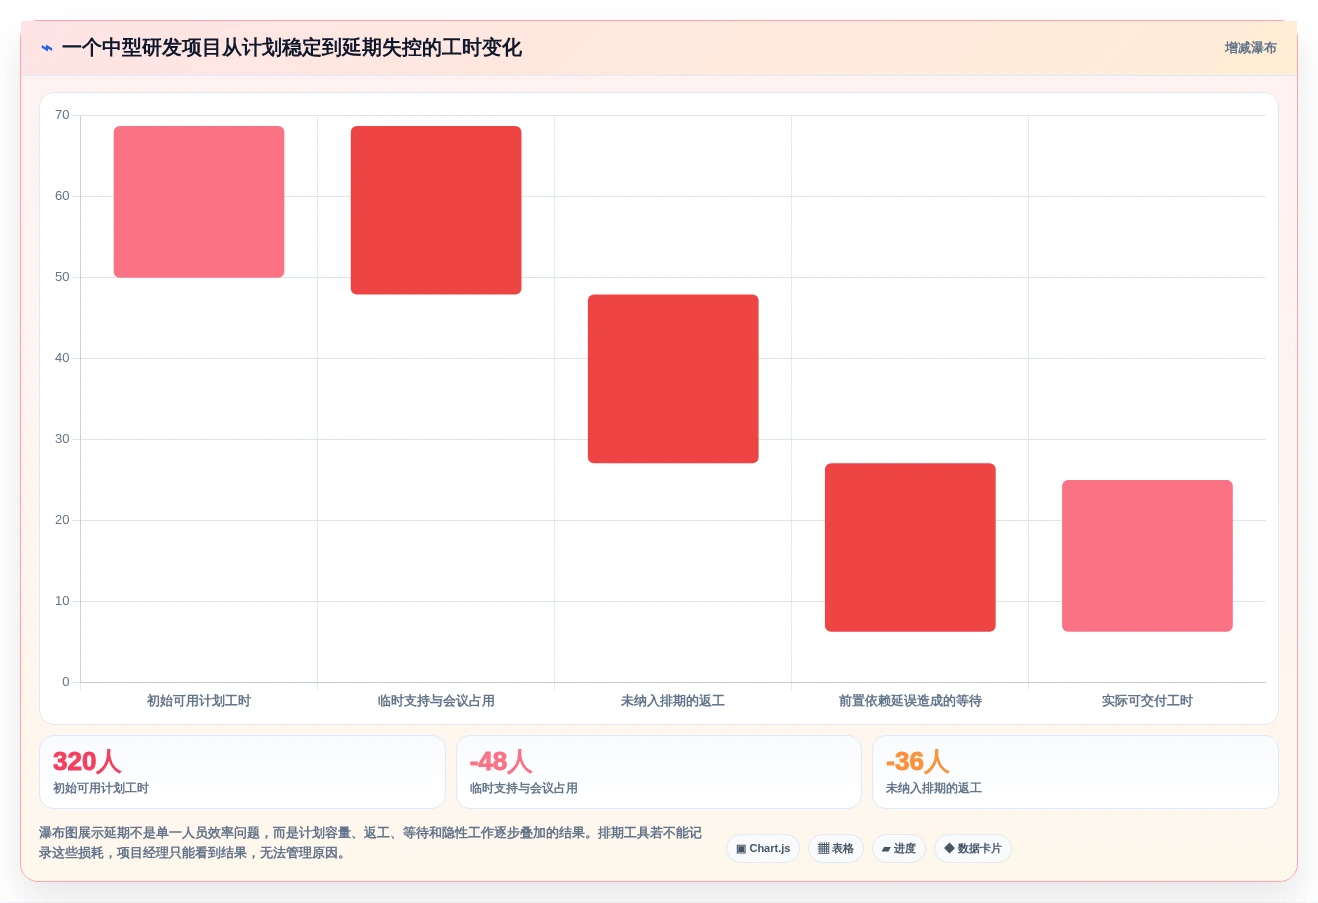Screen dimensions: 1318x903
Task: Click the lightning icon beside the chart title
Action: pyautogui.click(x=46, y=48)
